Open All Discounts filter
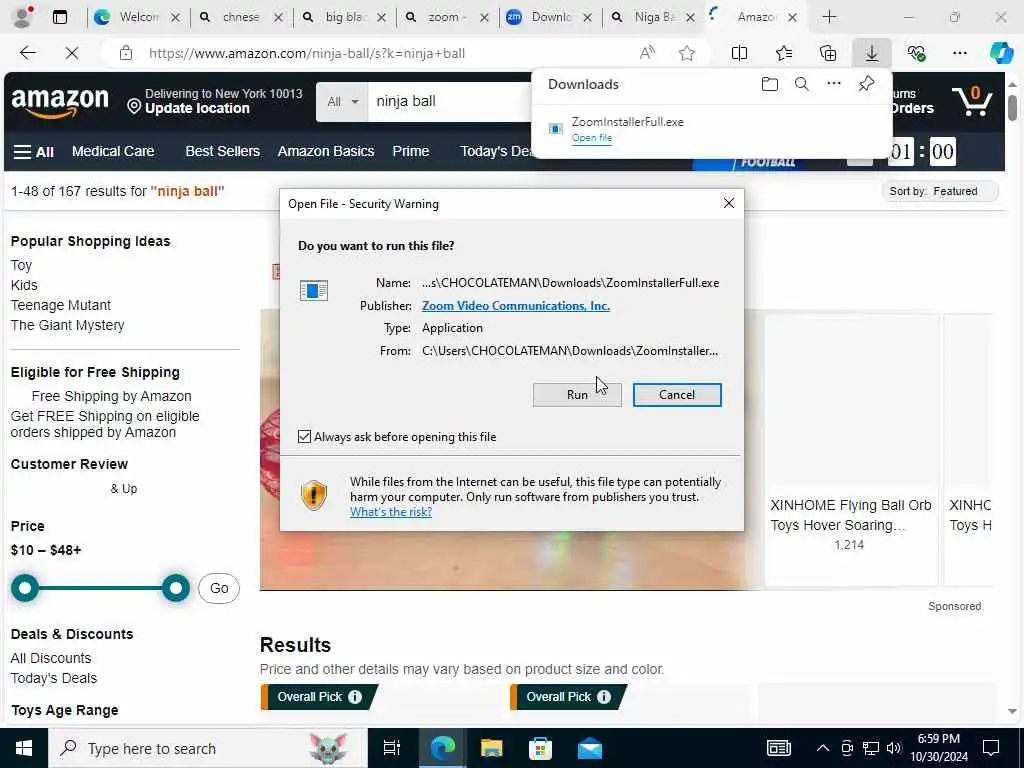This screenshot has height=768, width=1024. (51, 658)
